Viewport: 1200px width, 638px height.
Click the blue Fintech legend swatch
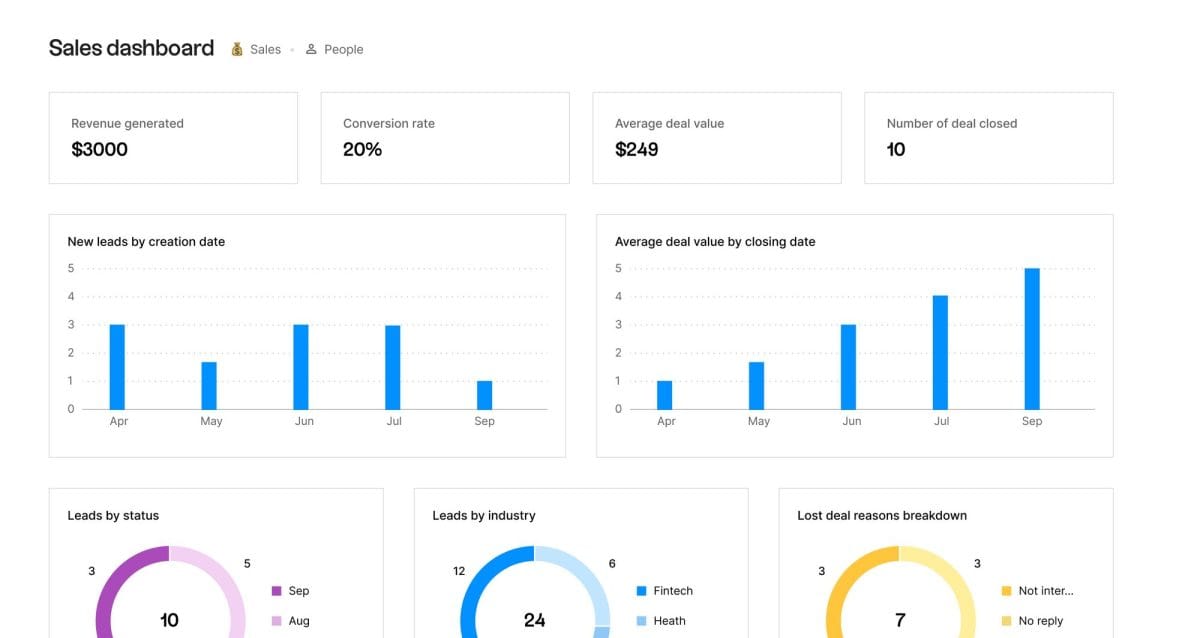[642, 591]
